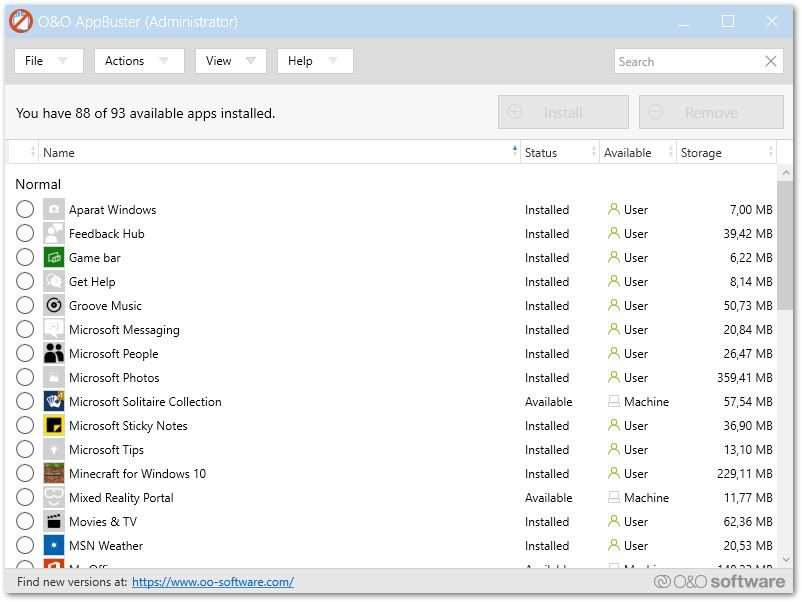This screenshot has width=802, height=602.
Task: Sort by the selection column header
Action: (23, 152)
